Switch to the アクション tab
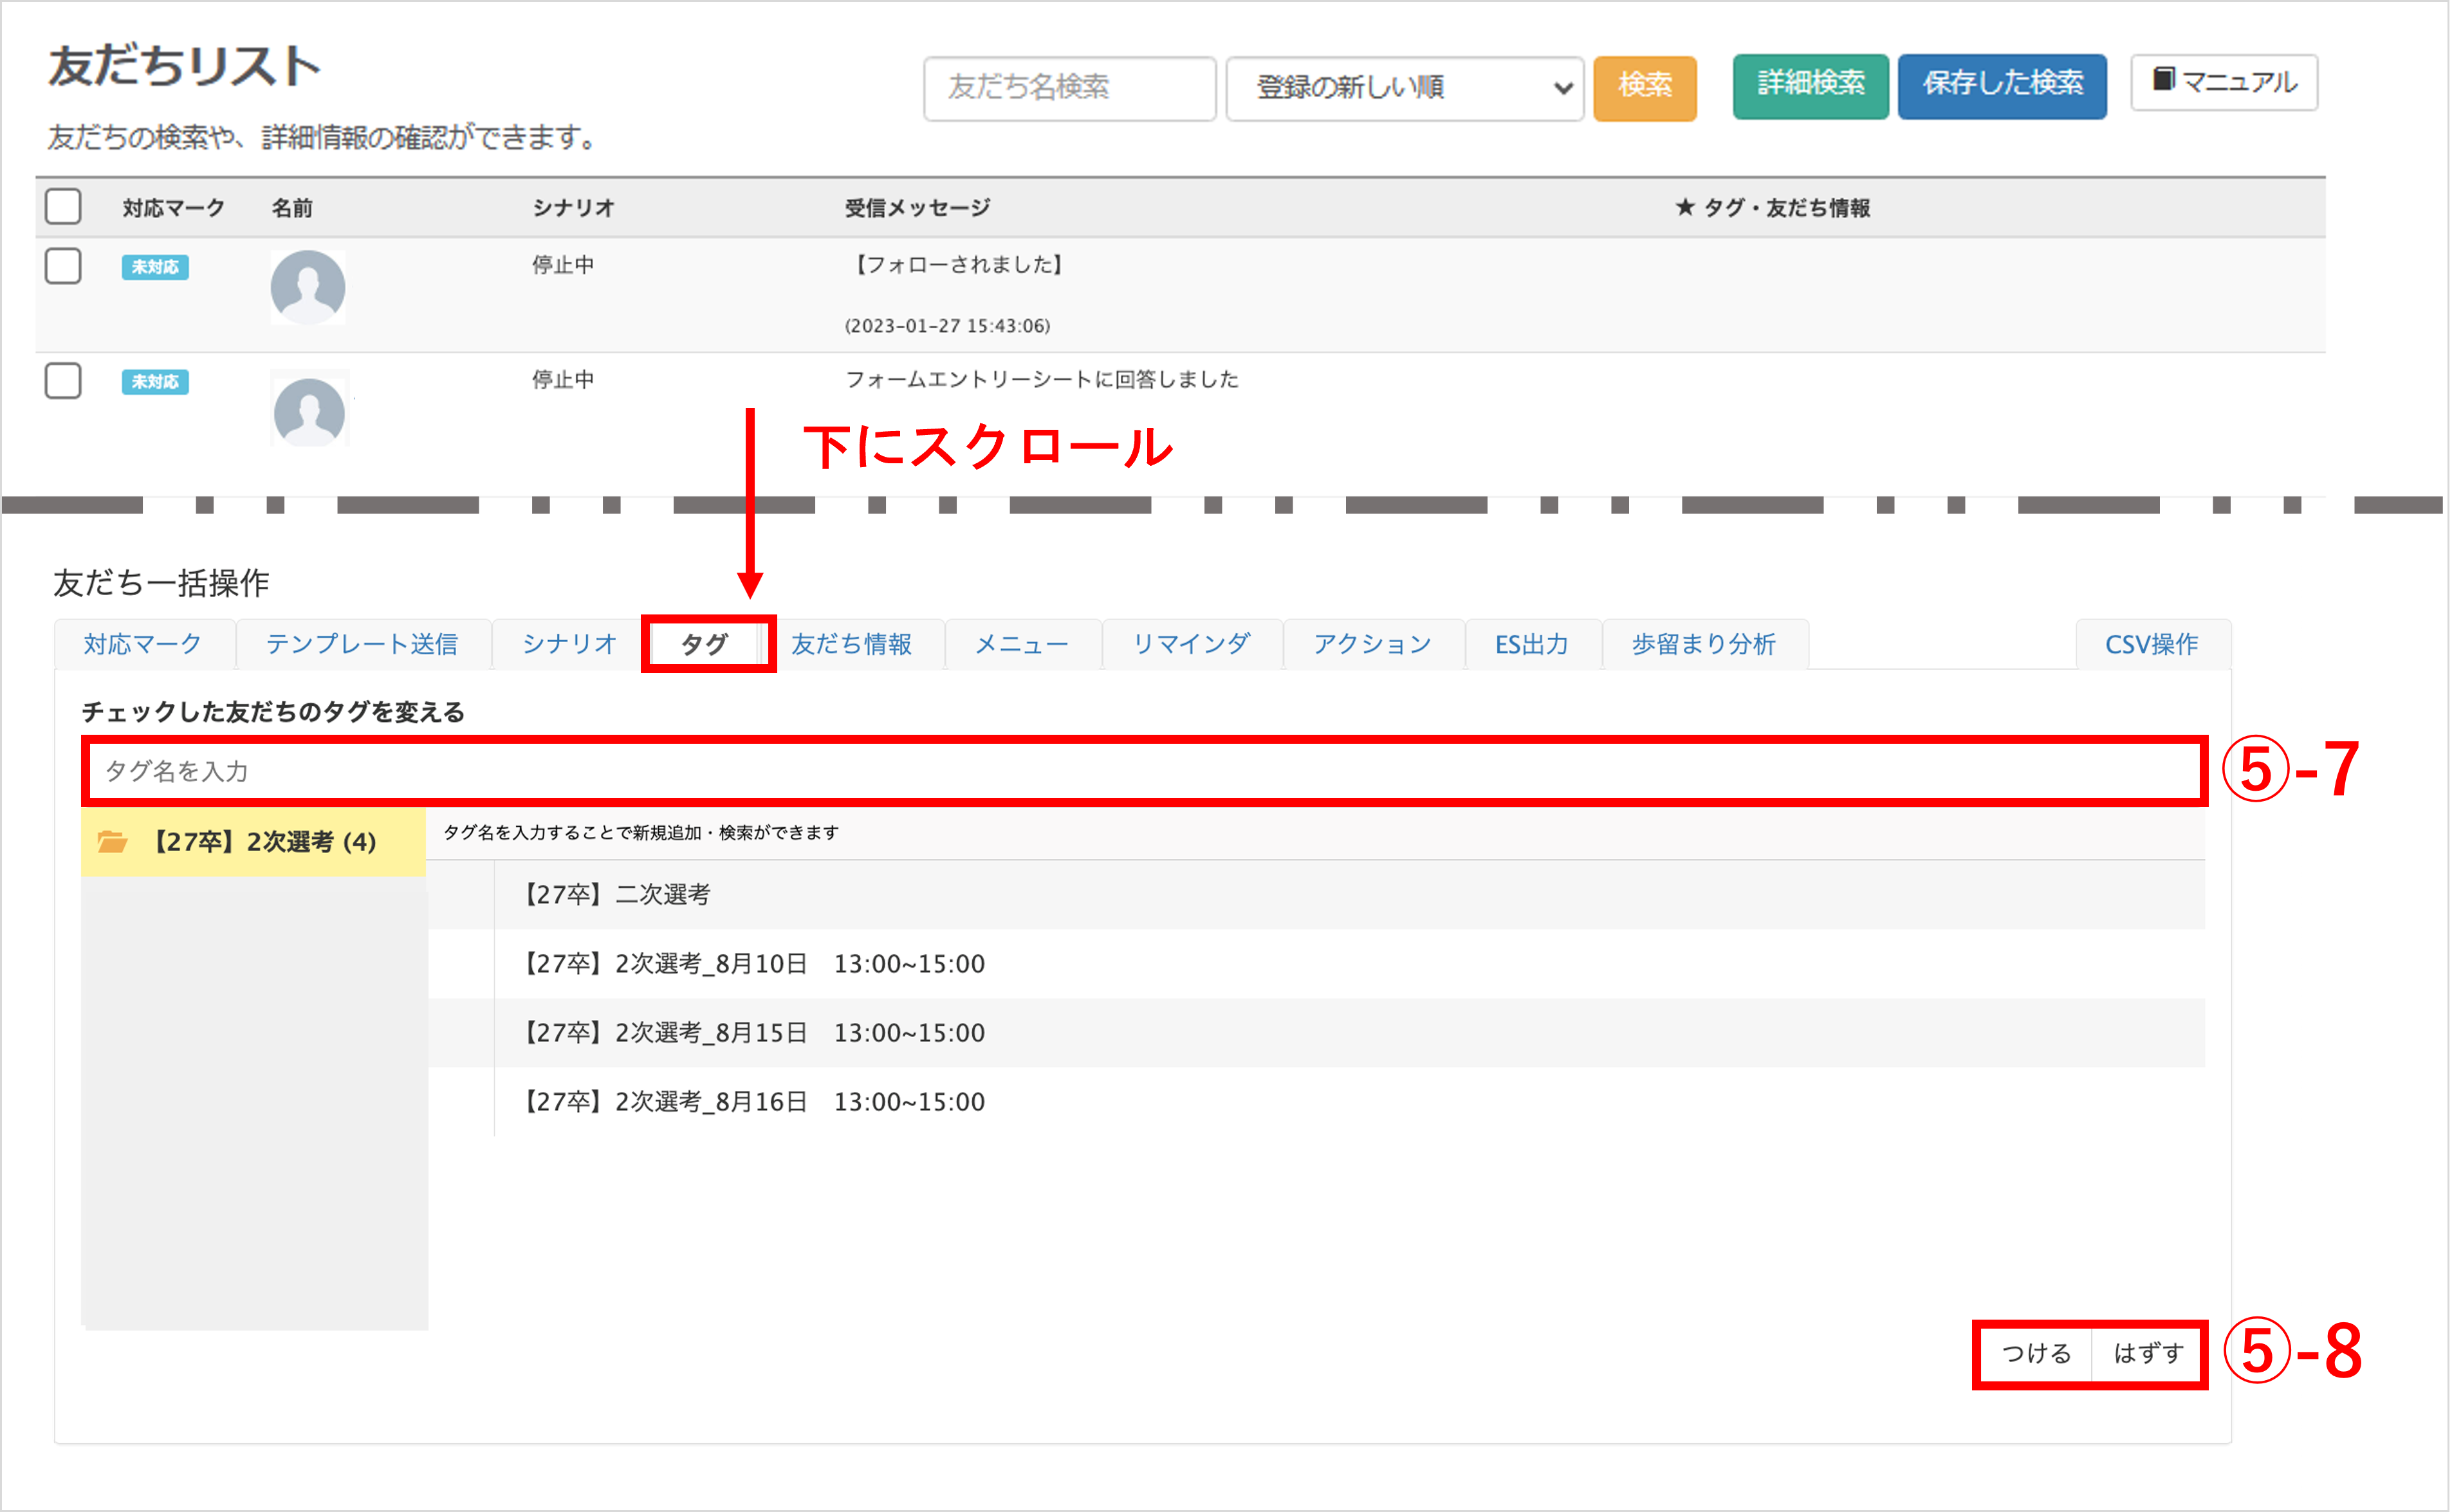This screenshot has height=1512, width=2452. pos(1373,644)
